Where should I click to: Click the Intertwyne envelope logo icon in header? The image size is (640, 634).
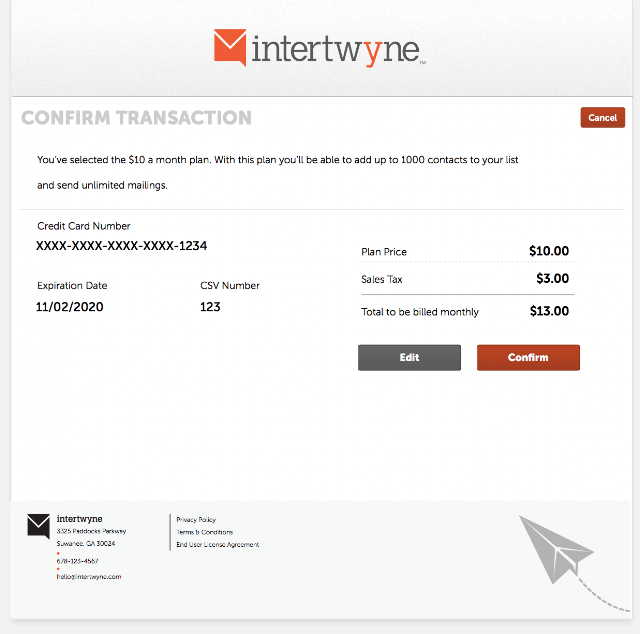229,47
